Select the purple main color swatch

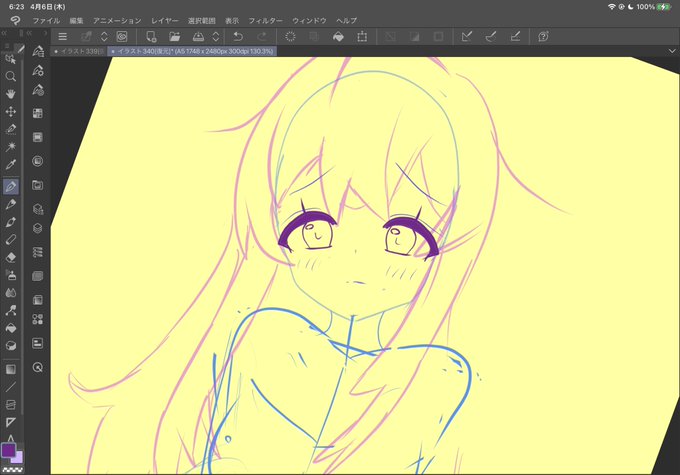[8, 450]
